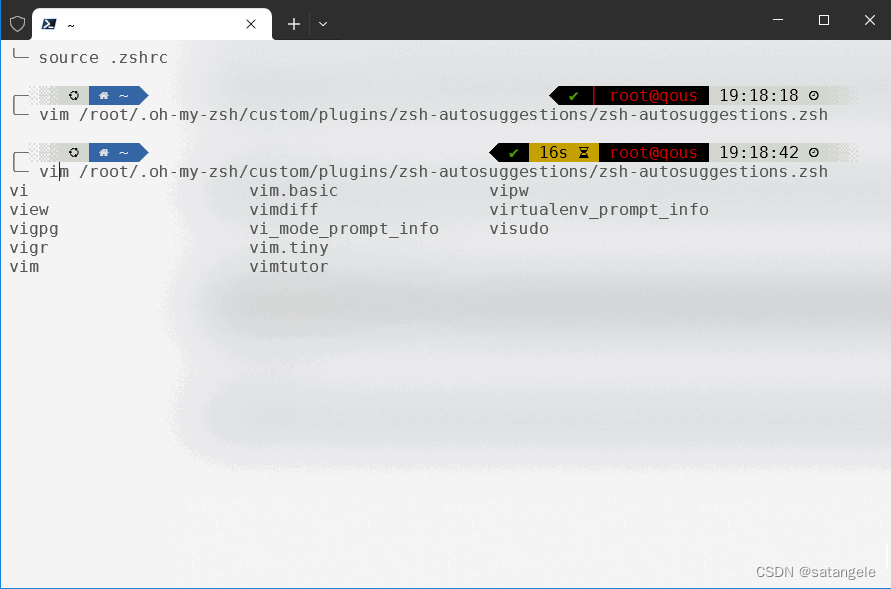Image resolution: width=891 pixels, height=589 pixels.
Task: Minimize the terminal window
Action: click(778, 20)
